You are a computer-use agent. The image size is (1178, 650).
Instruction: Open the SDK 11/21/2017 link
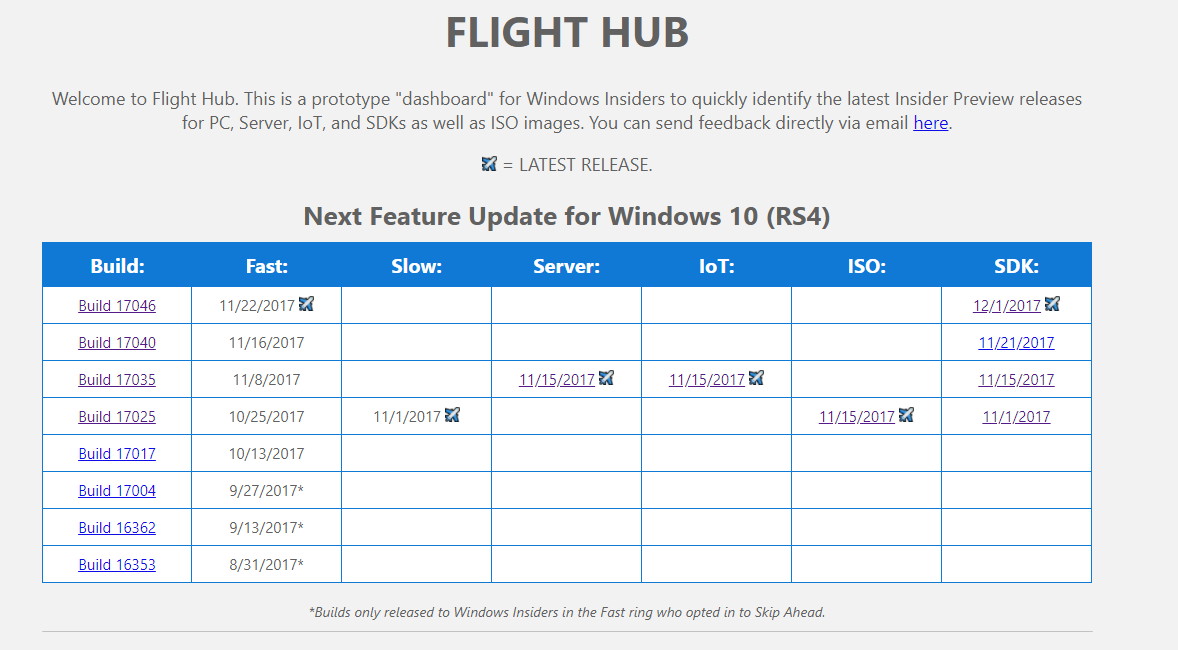click(1016, 343)
